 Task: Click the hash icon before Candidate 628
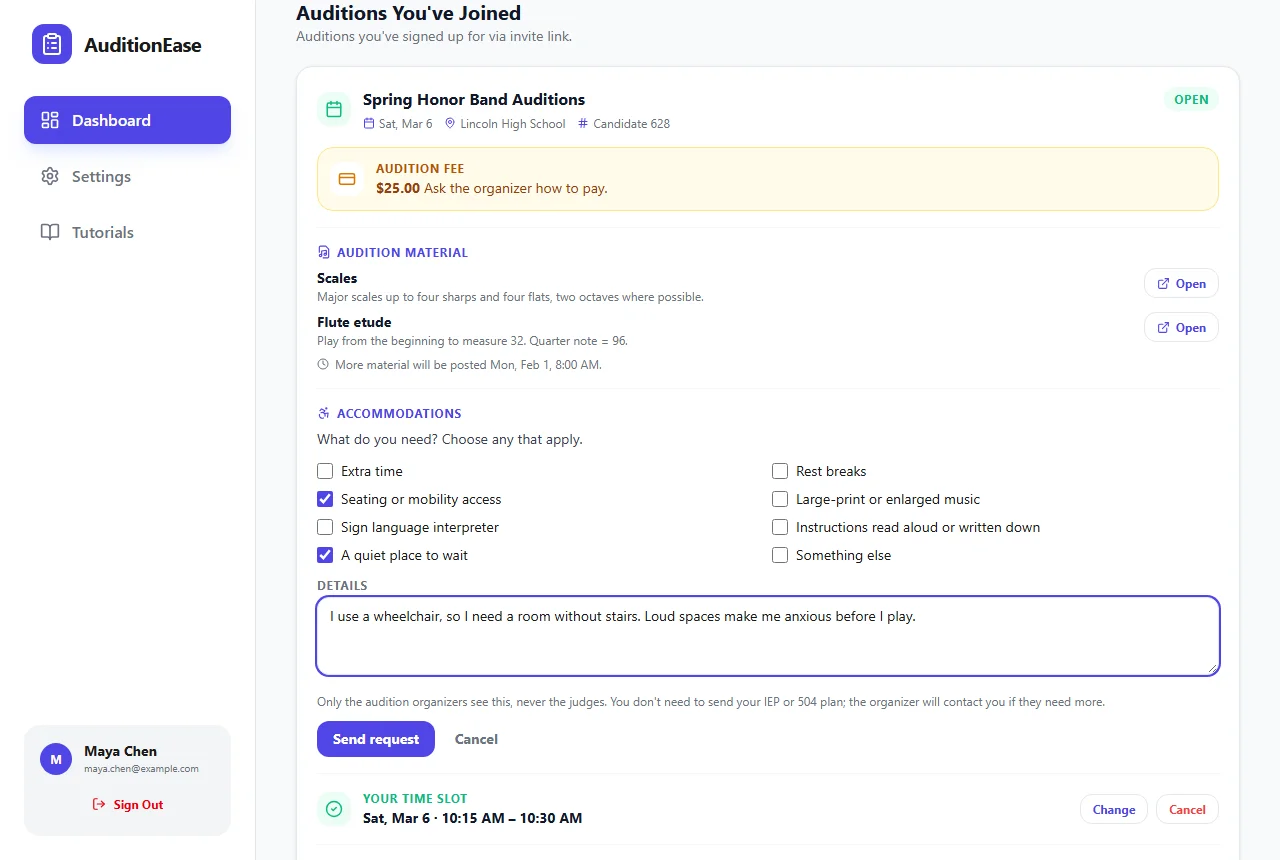(583, 124)
